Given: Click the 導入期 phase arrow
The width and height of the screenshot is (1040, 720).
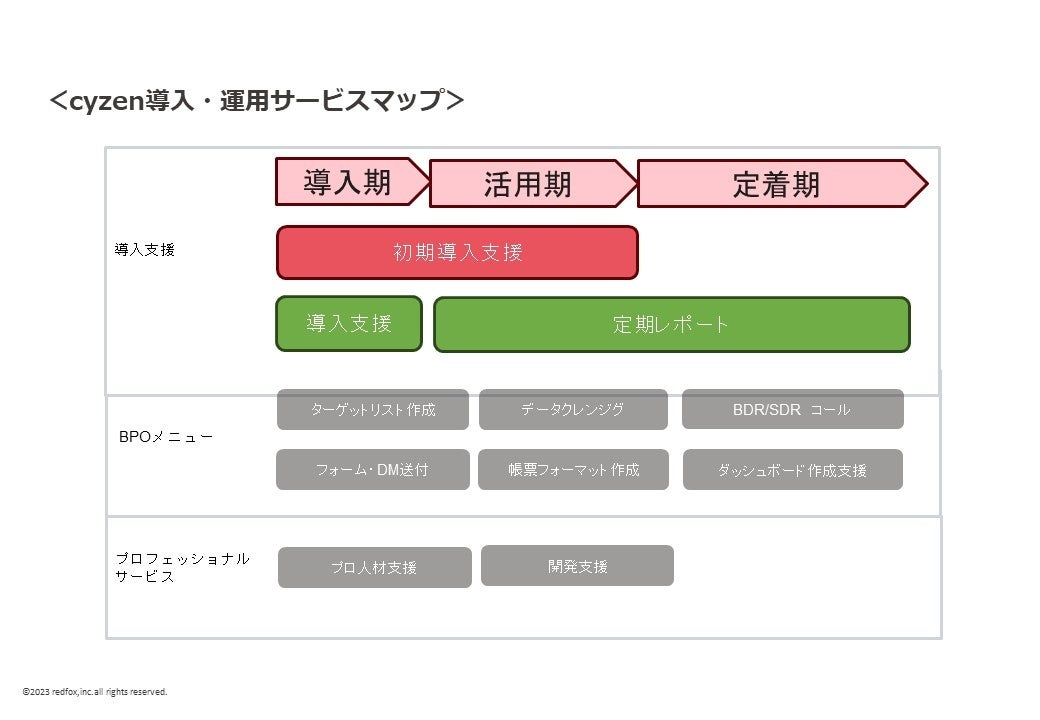Looking at the screenshot, I should click(x=348, y=182).
